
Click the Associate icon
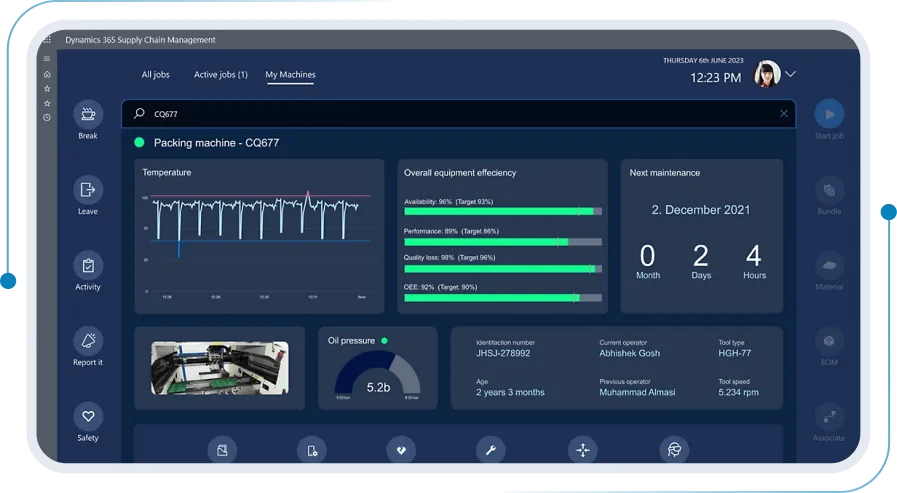click(829, 417)
